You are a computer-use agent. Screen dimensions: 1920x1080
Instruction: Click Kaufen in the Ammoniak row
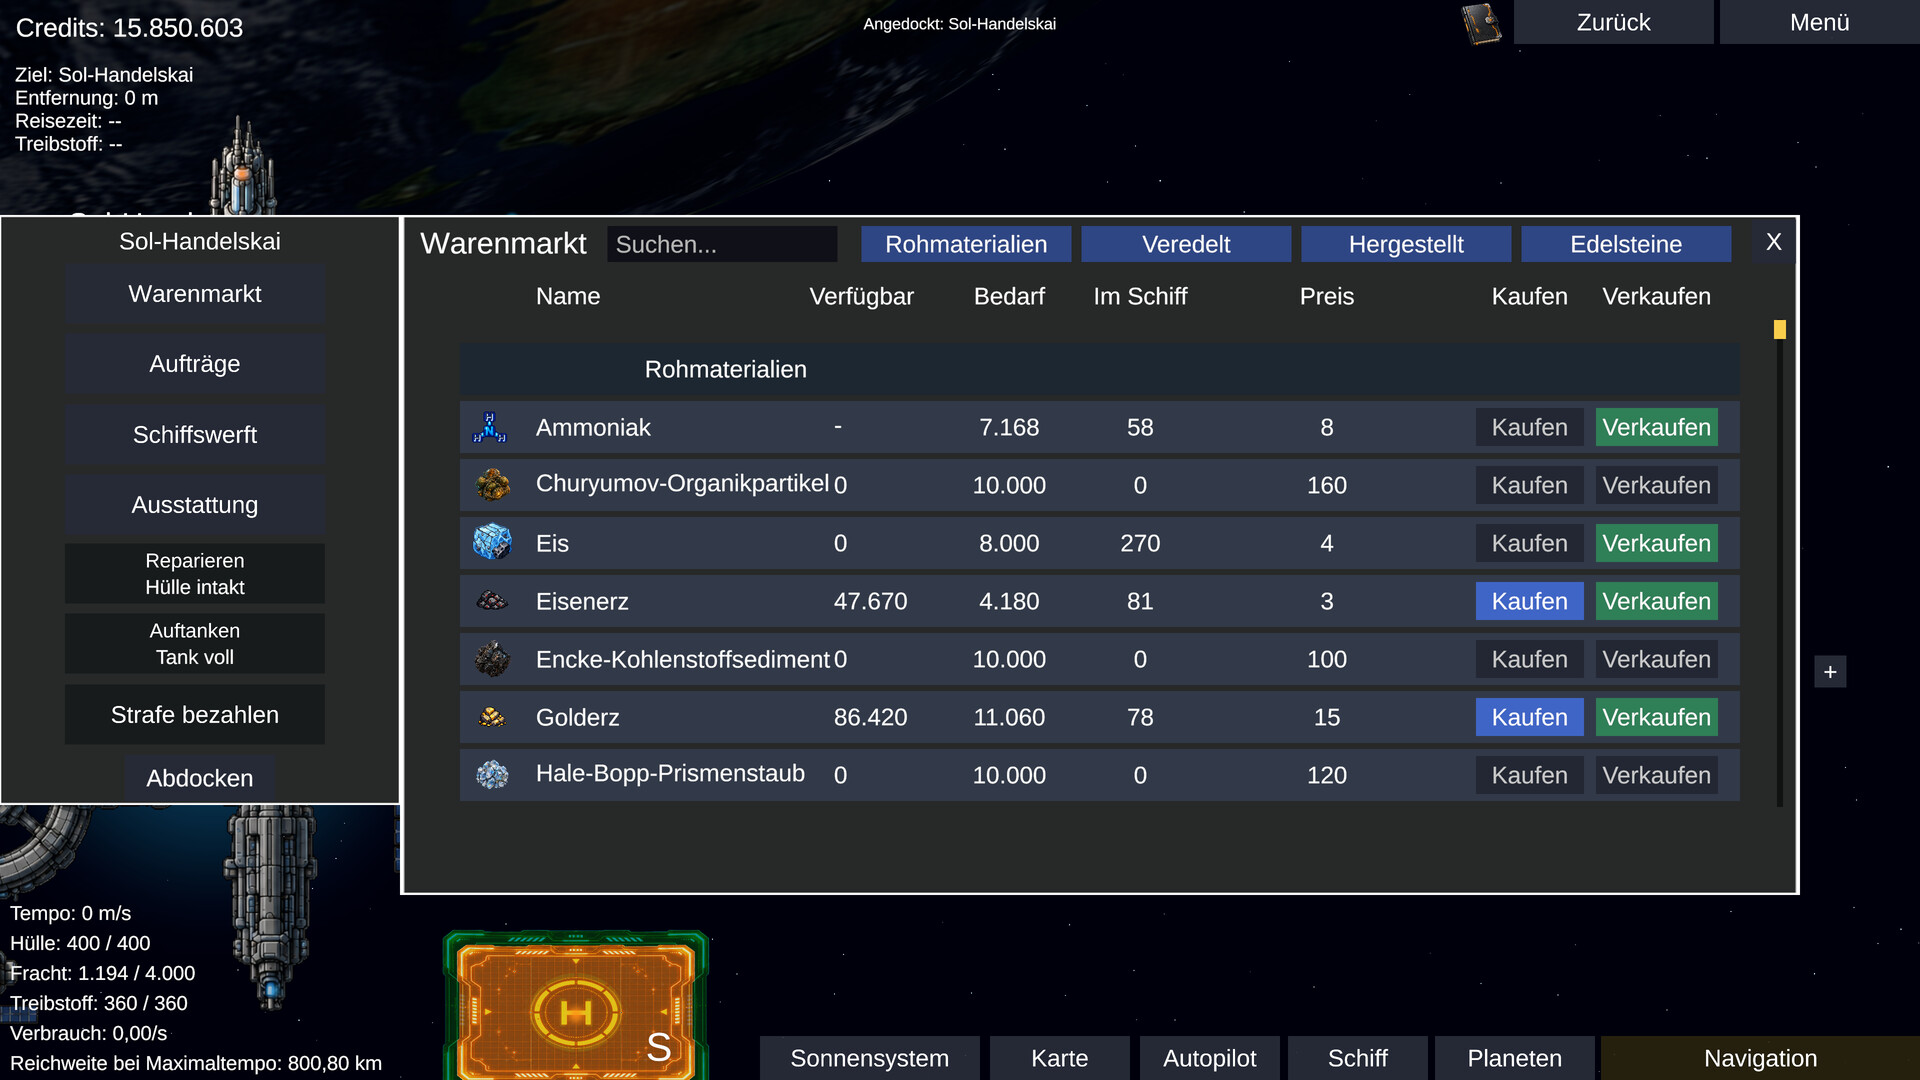(x=1530, y=427)
